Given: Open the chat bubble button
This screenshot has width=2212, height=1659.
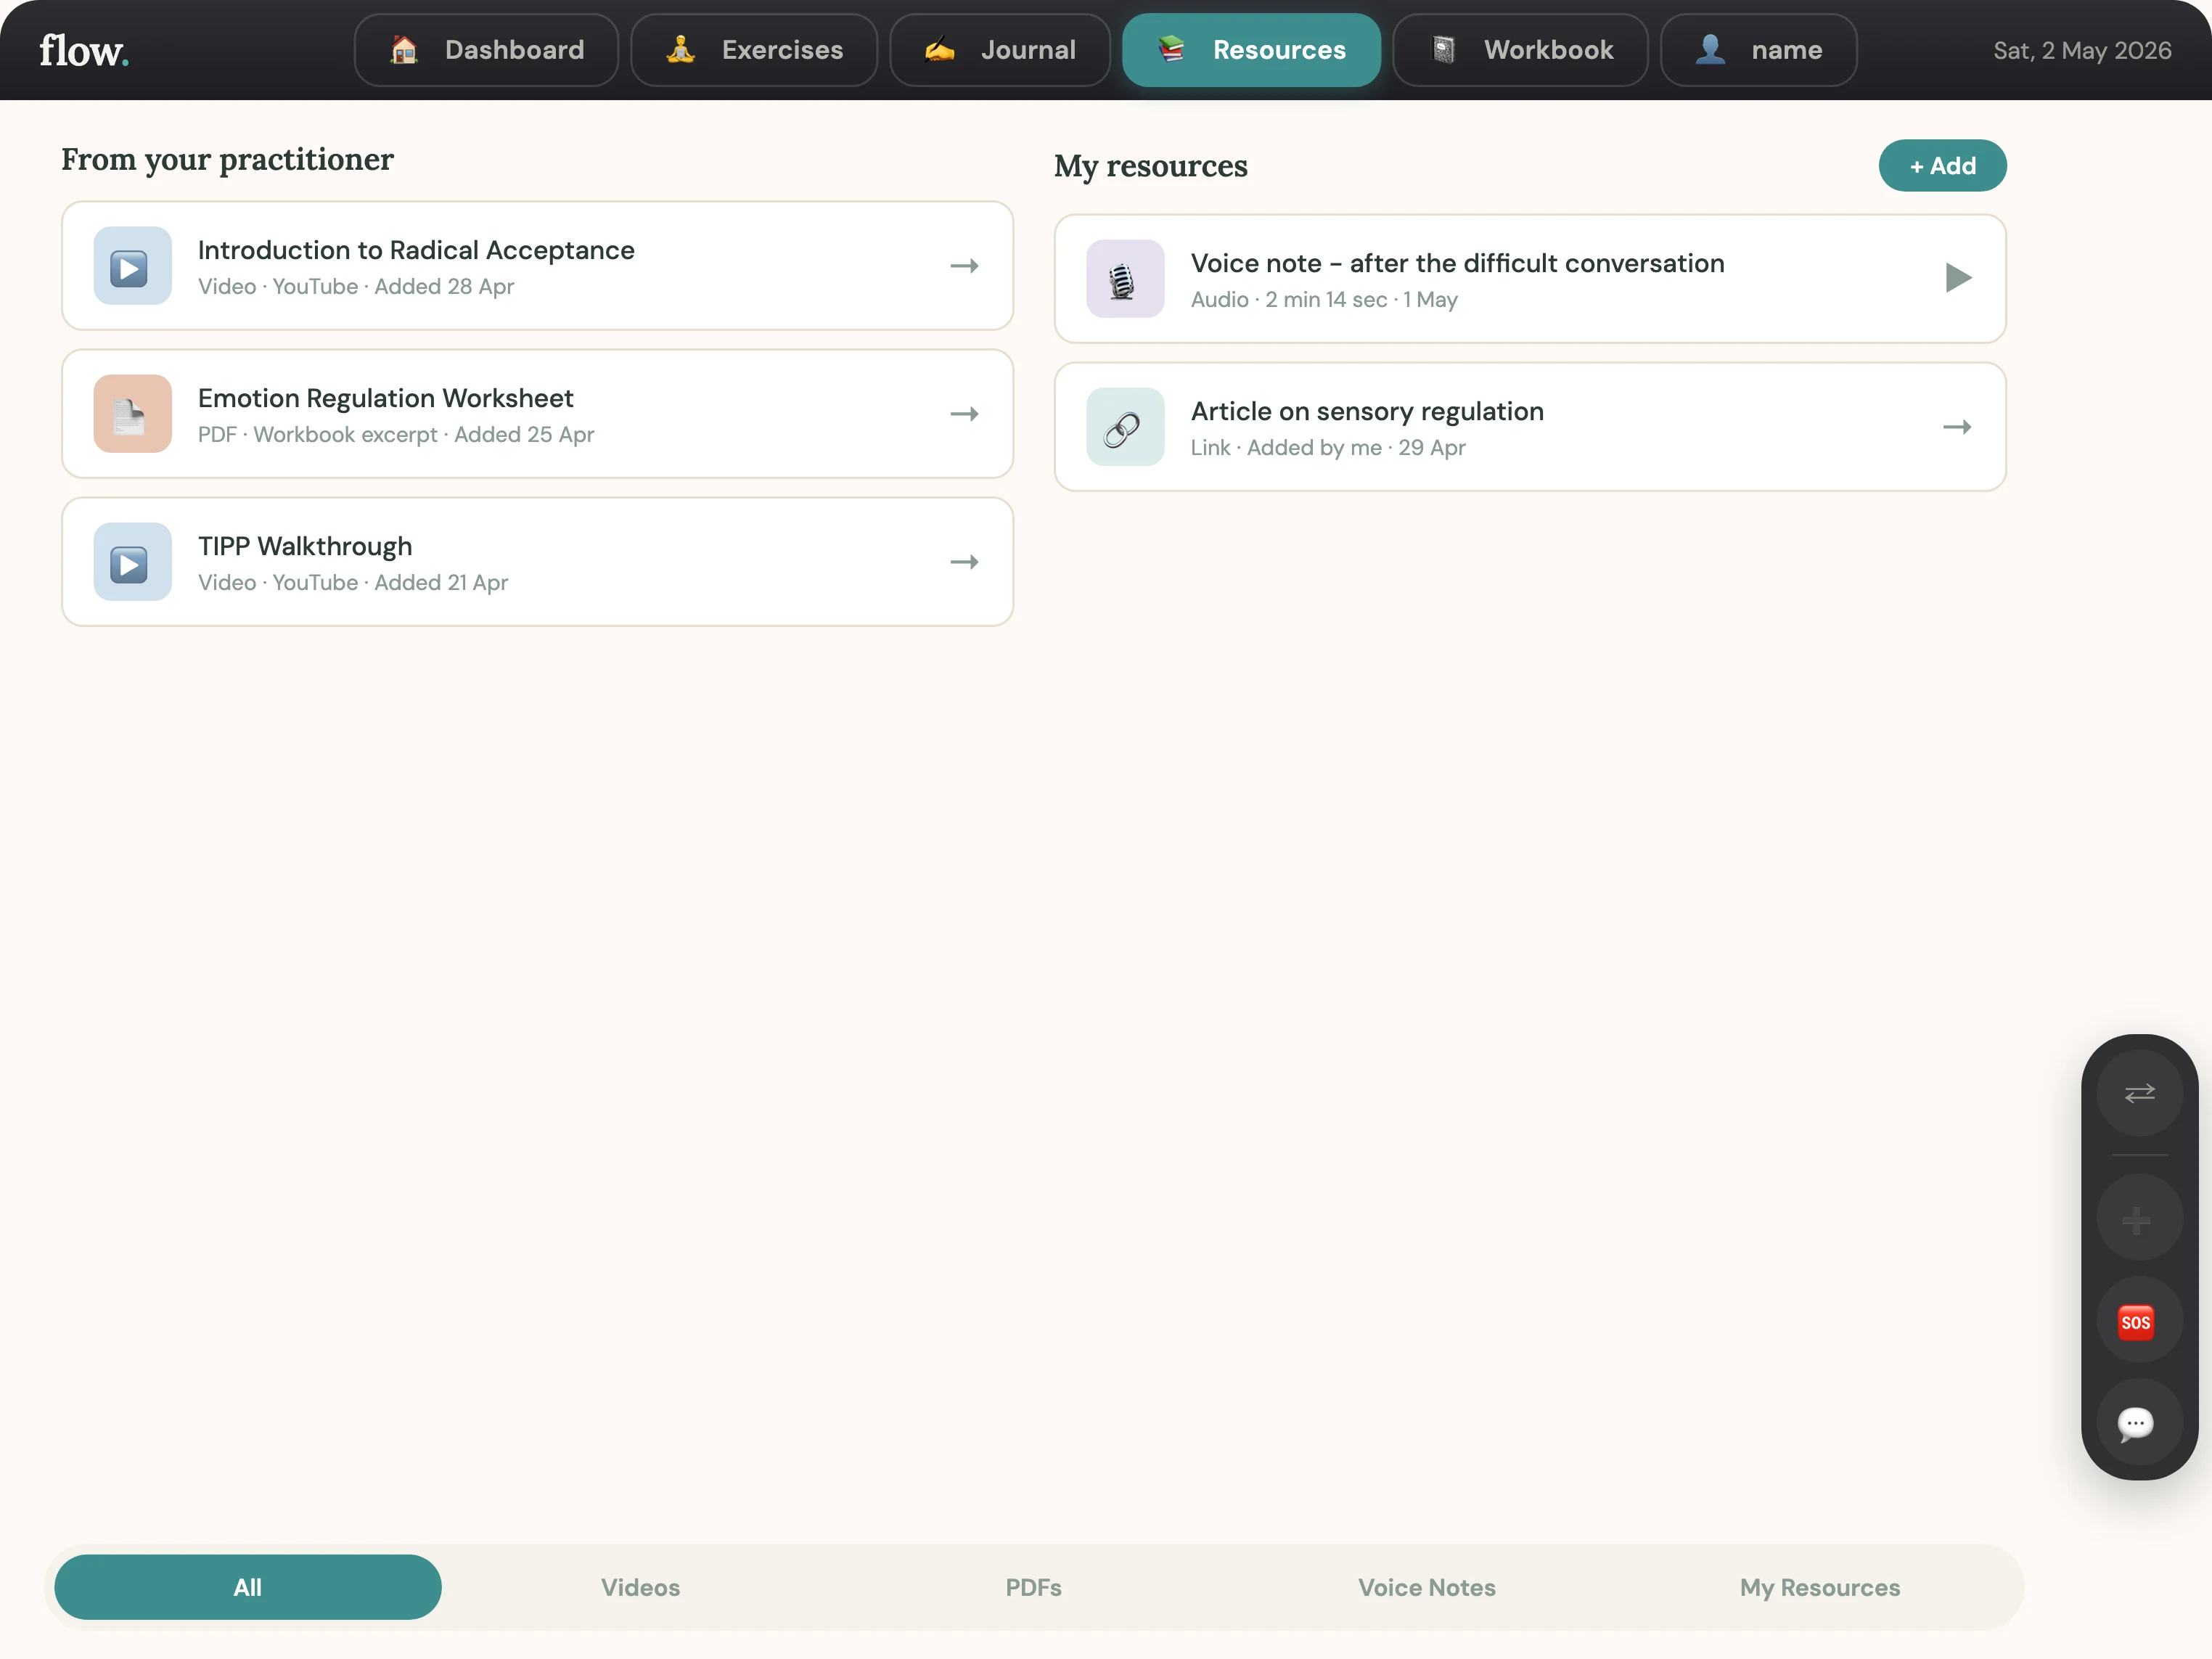Looking at the screenshot, I should (2139, 1423).
